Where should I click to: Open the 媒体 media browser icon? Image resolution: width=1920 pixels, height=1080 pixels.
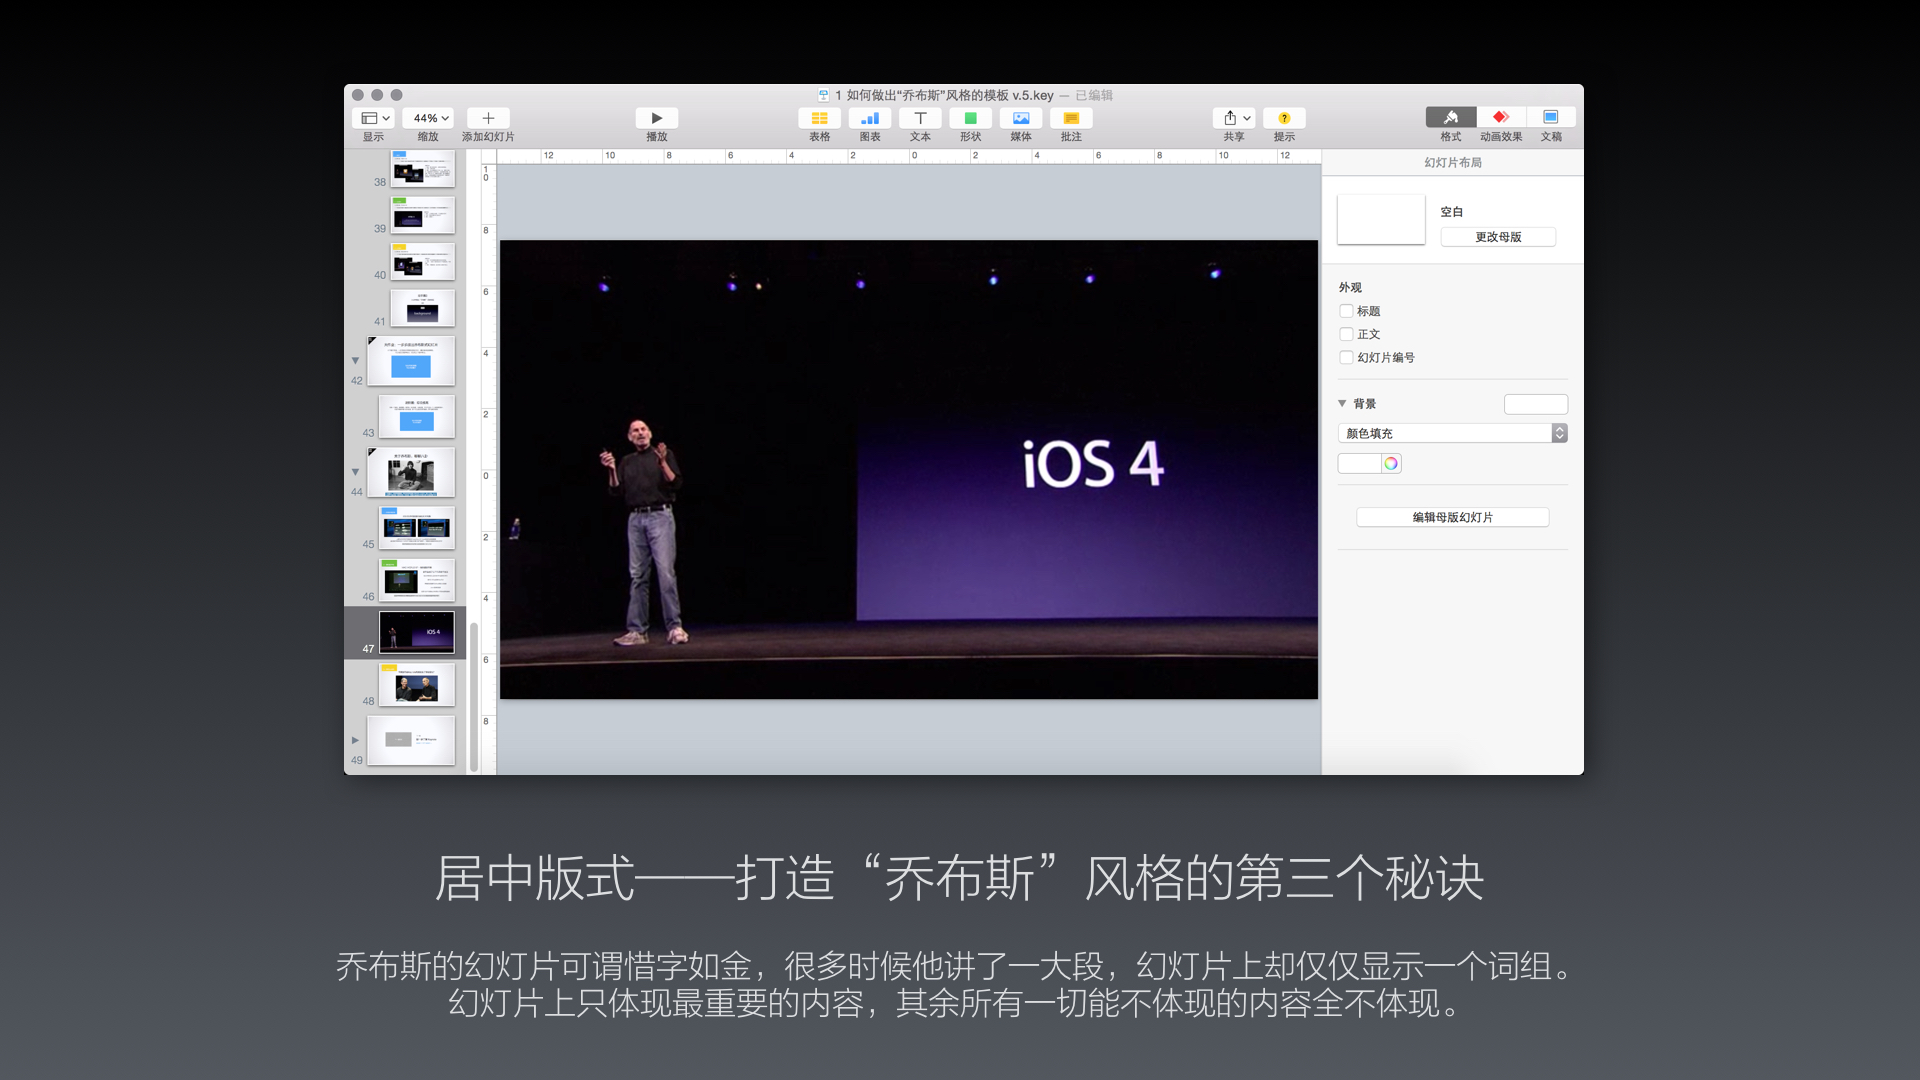pyautogui.click(x=1021, y=118)
